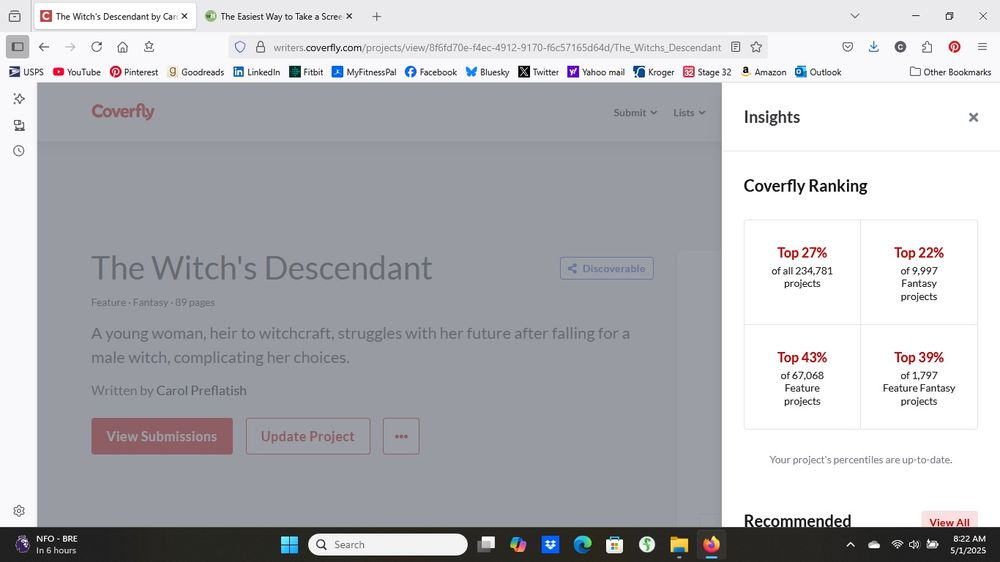Open File Explorer from the taskbar
1000x562 pixels.
click(679, 545)
